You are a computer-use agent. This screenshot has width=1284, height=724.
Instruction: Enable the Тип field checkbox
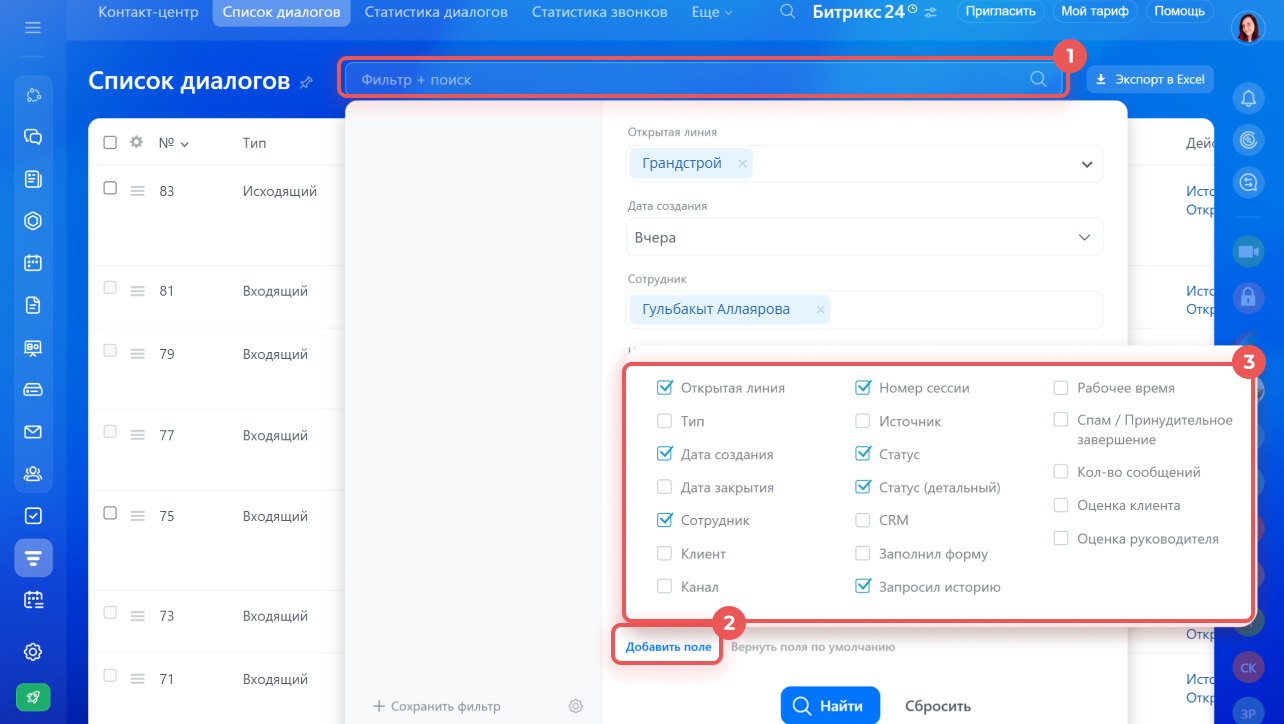[664, 421]
